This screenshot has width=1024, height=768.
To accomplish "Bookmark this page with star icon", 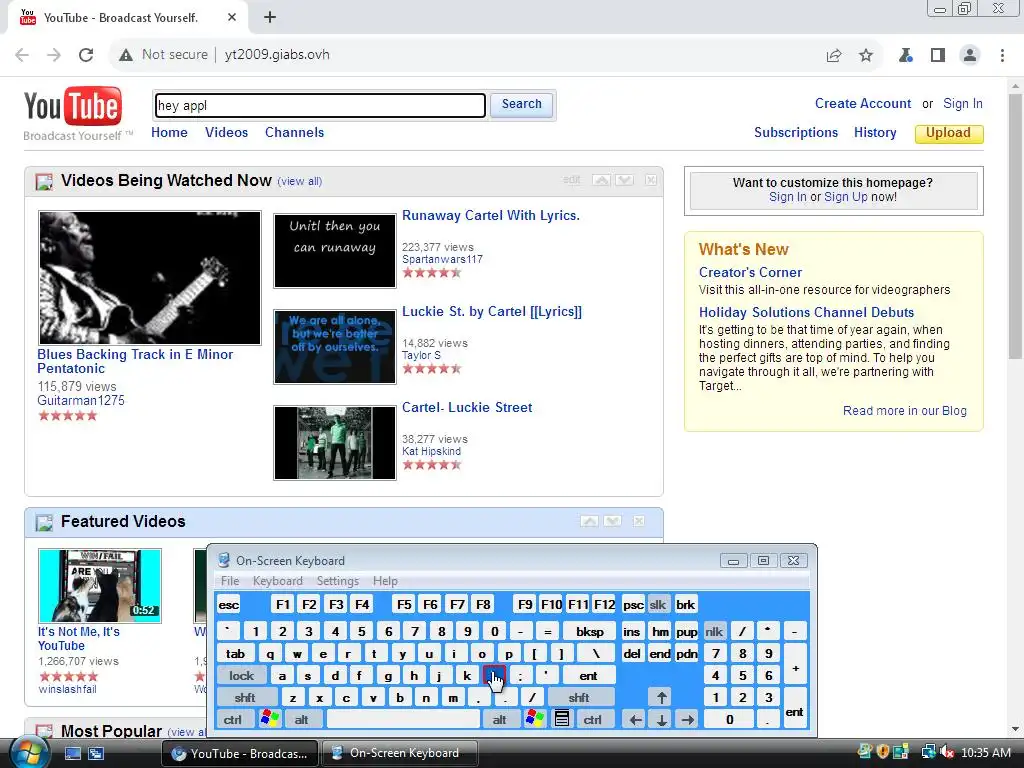I will point(866,55).
